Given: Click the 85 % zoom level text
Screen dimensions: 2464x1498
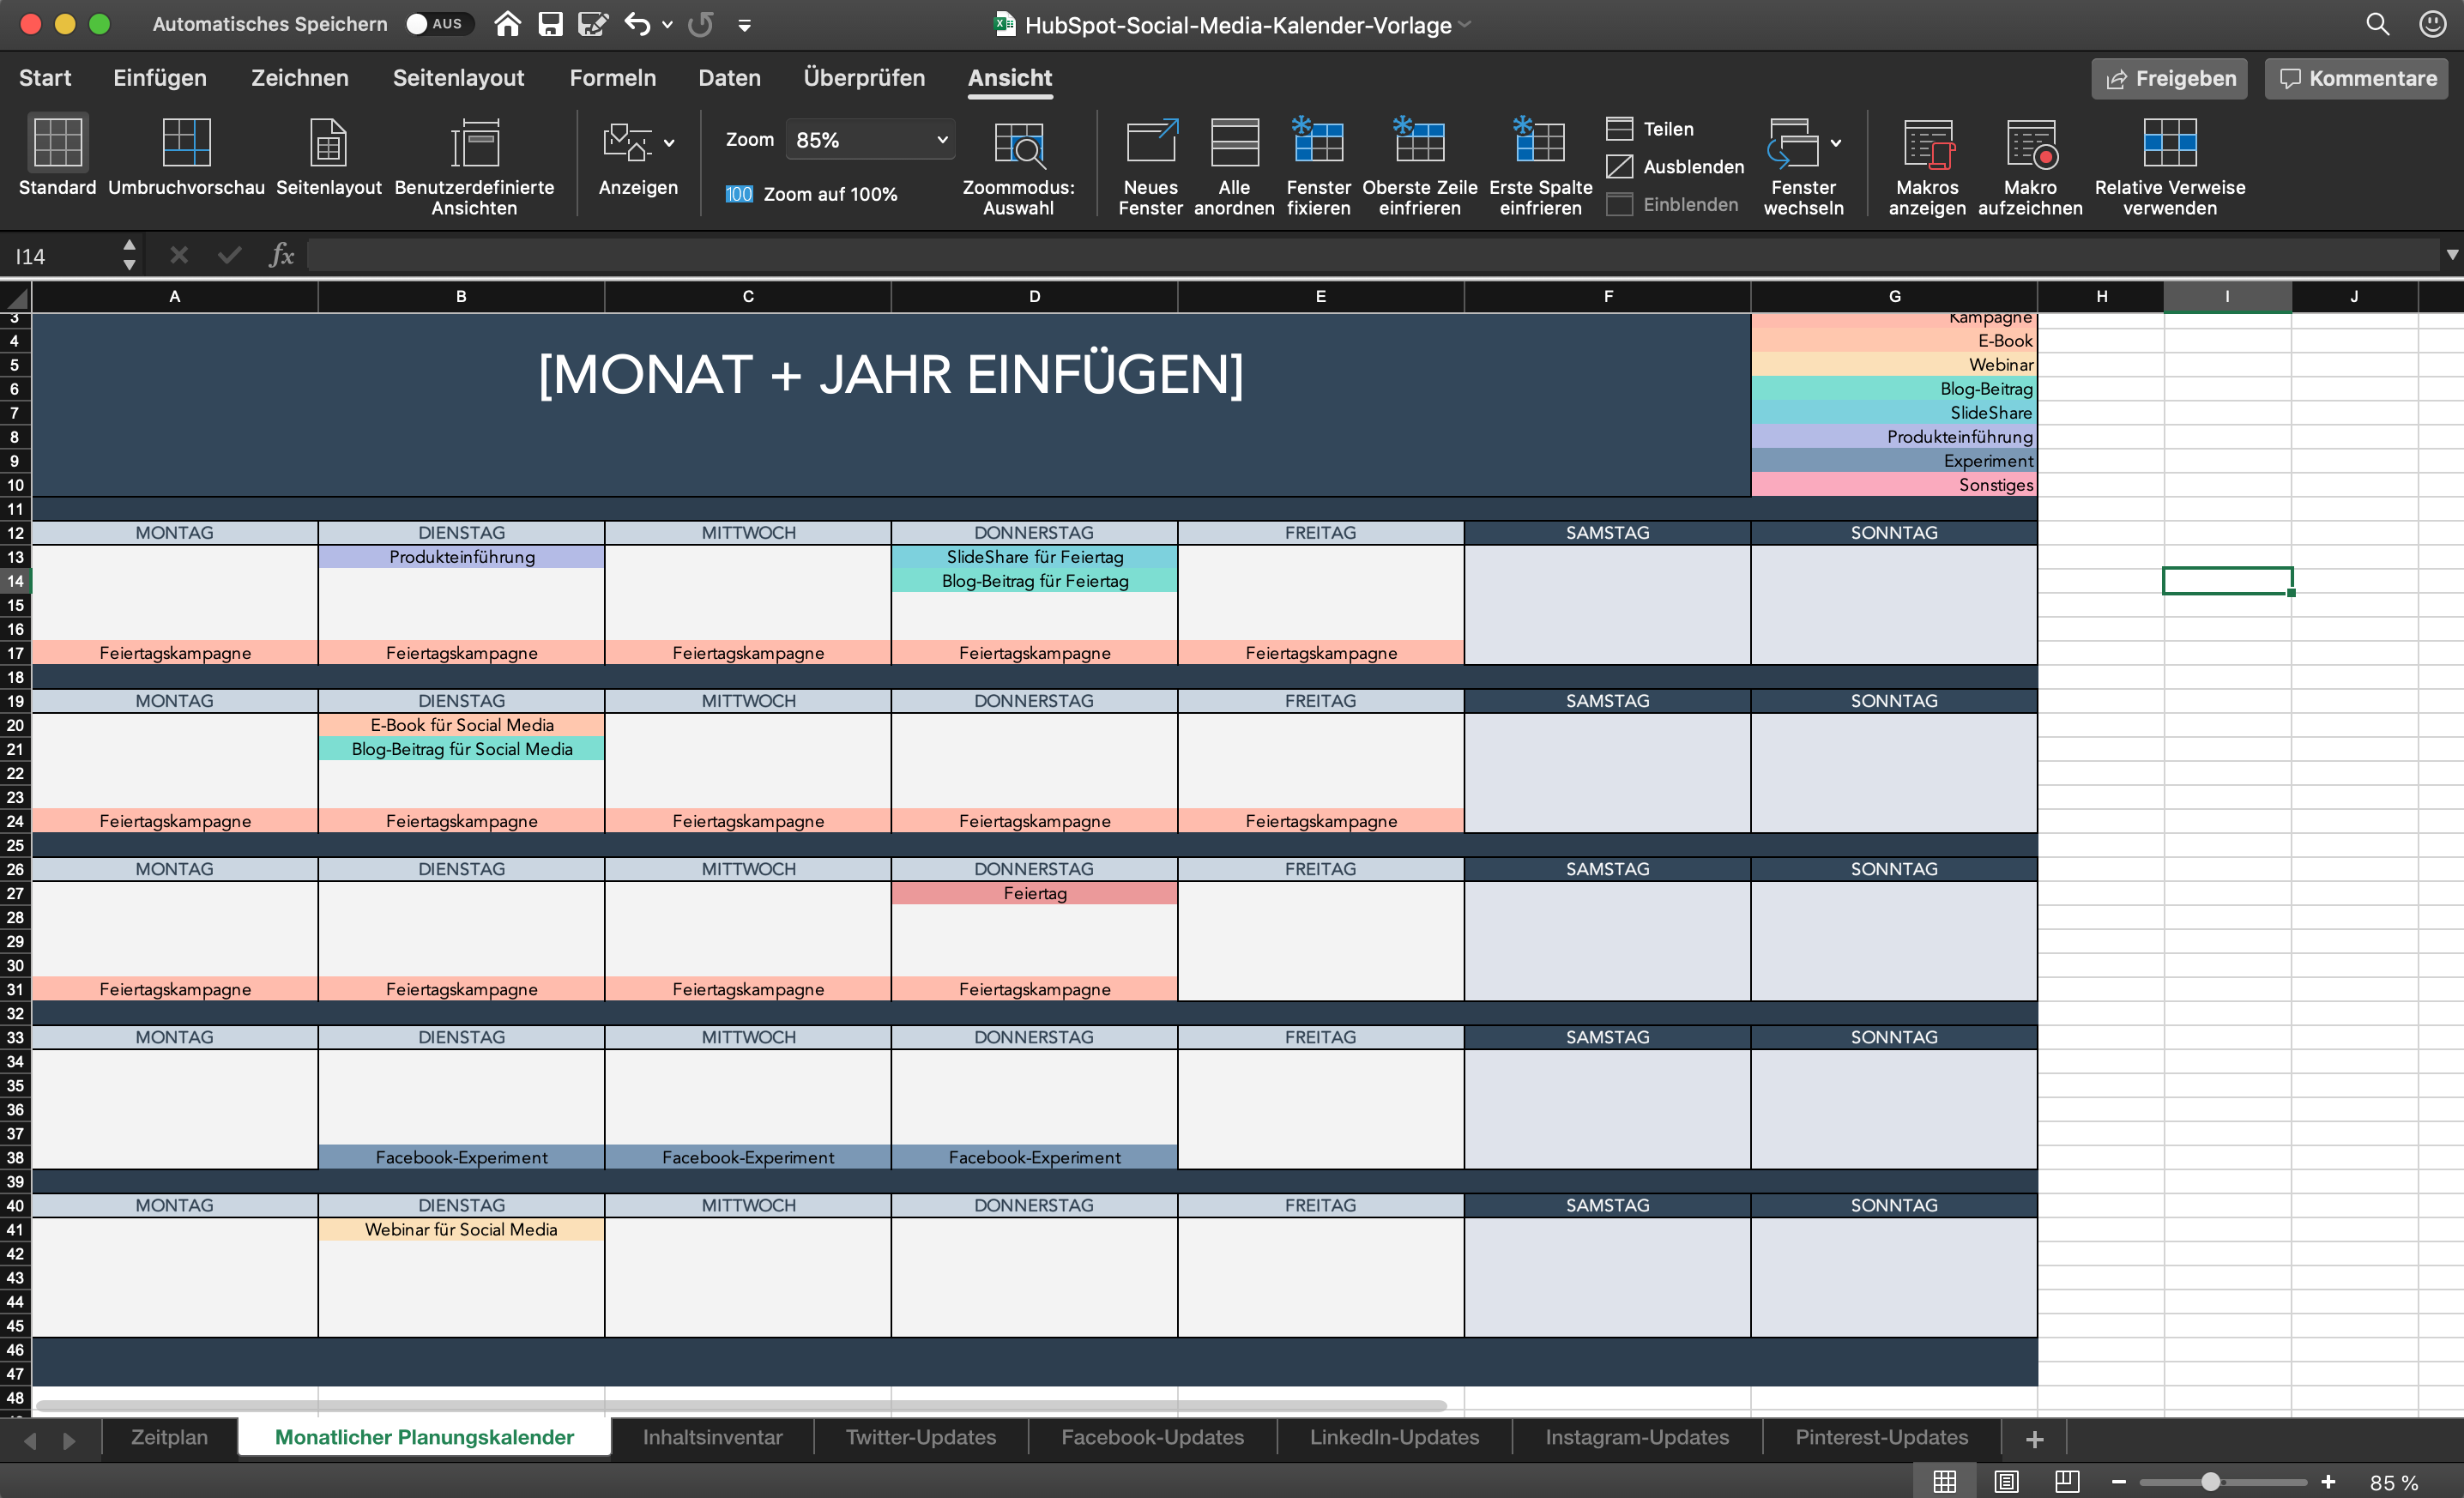Looking at the screenshot, I should (2394, 1483).
